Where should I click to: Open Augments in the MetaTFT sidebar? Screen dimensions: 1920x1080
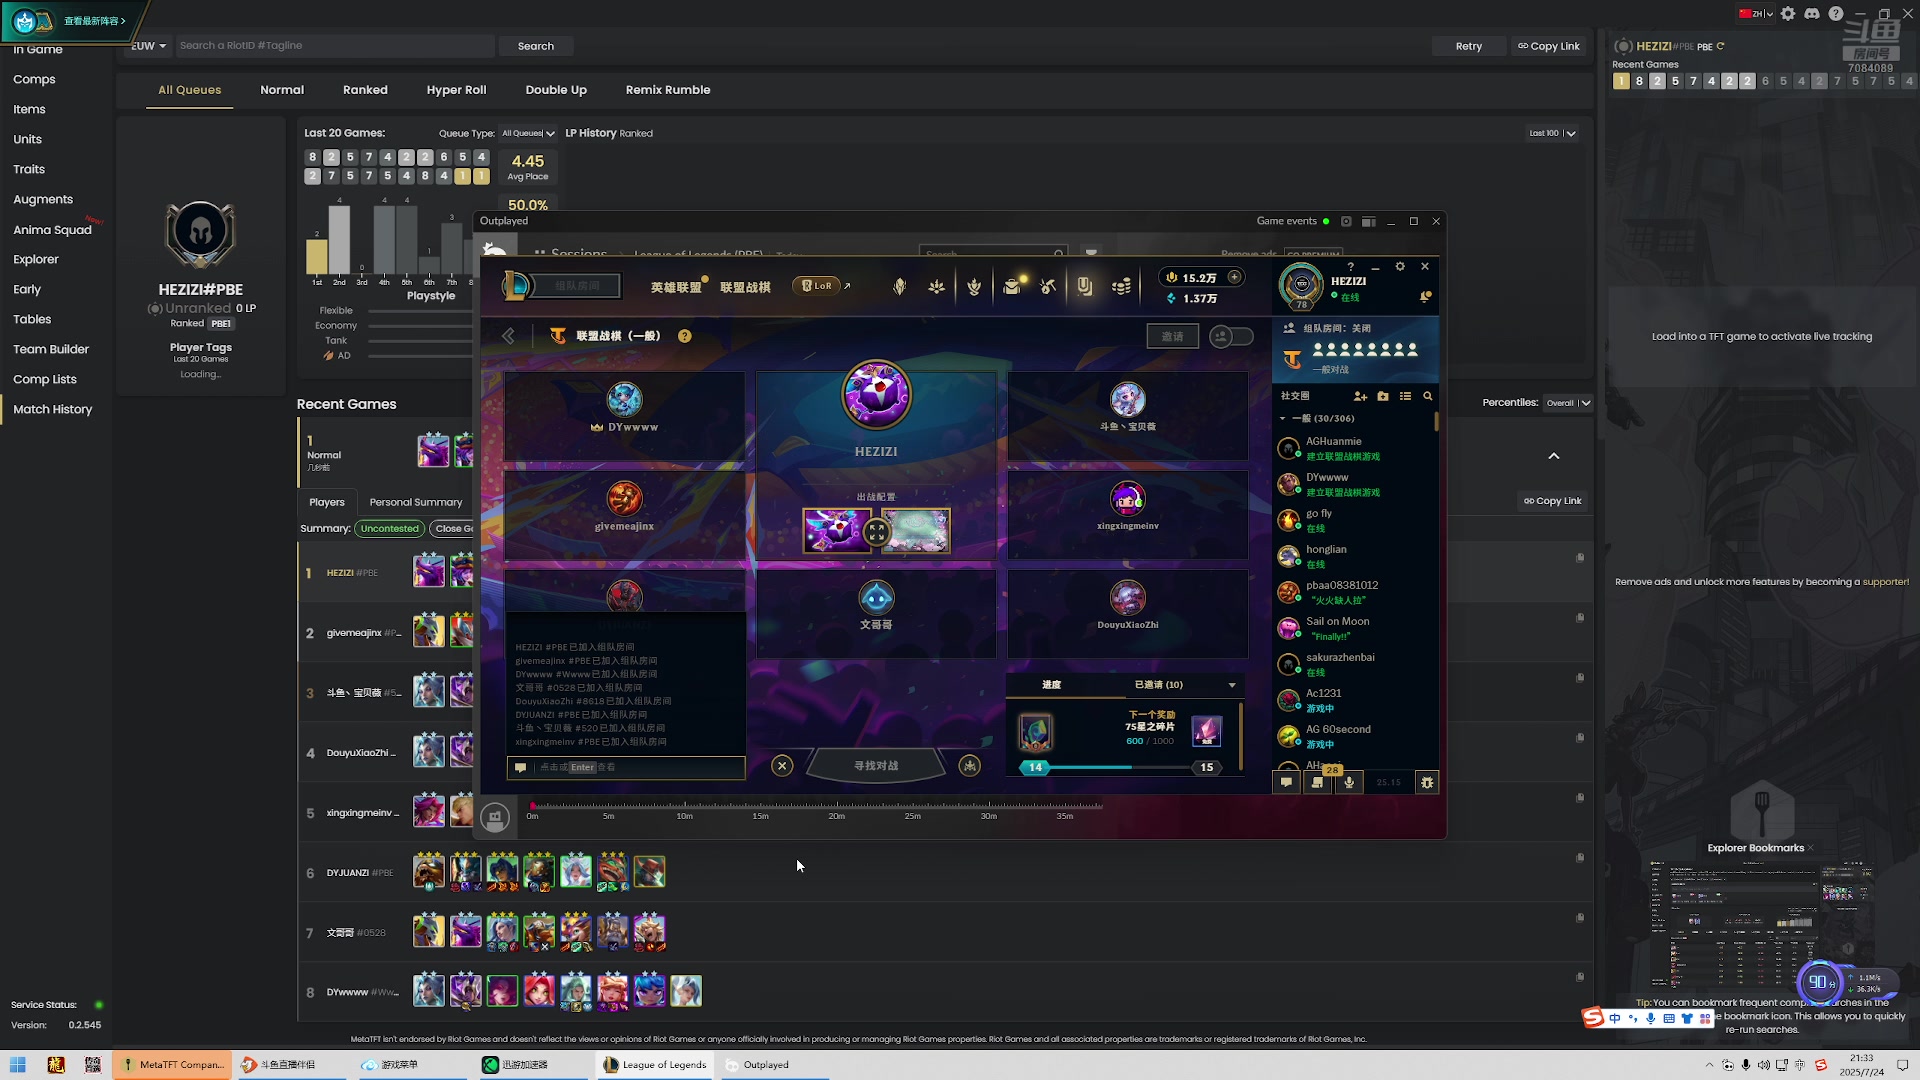(x=43, y=199)
